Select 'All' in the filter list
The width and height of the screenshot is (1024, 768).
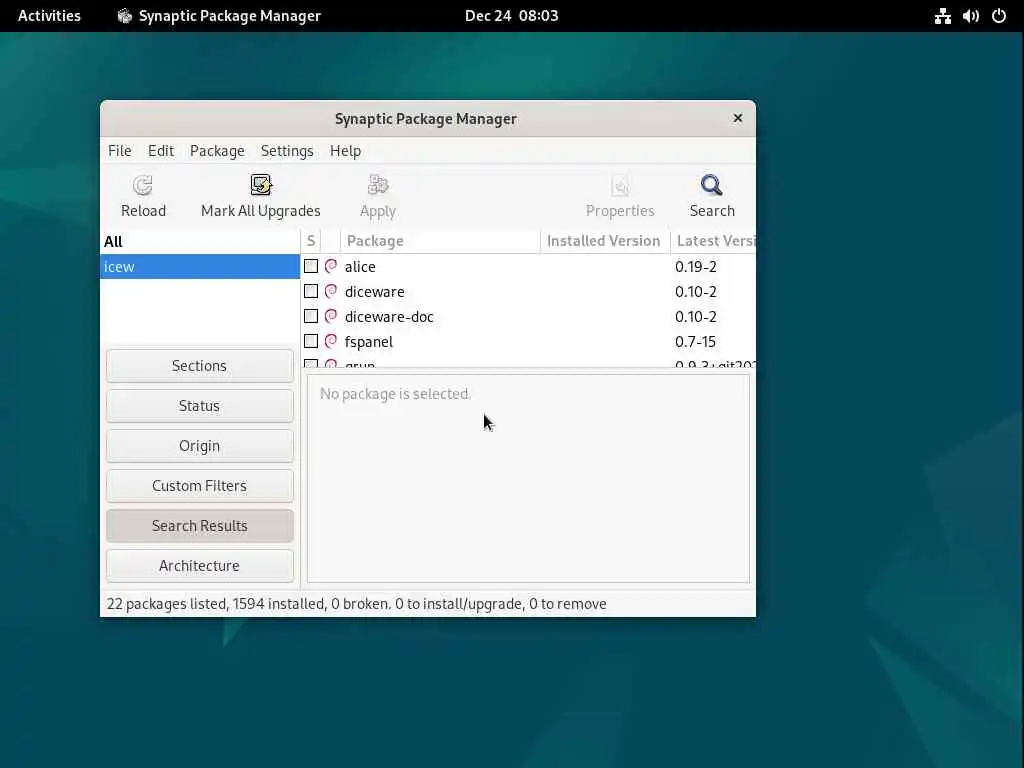(200, 242)
